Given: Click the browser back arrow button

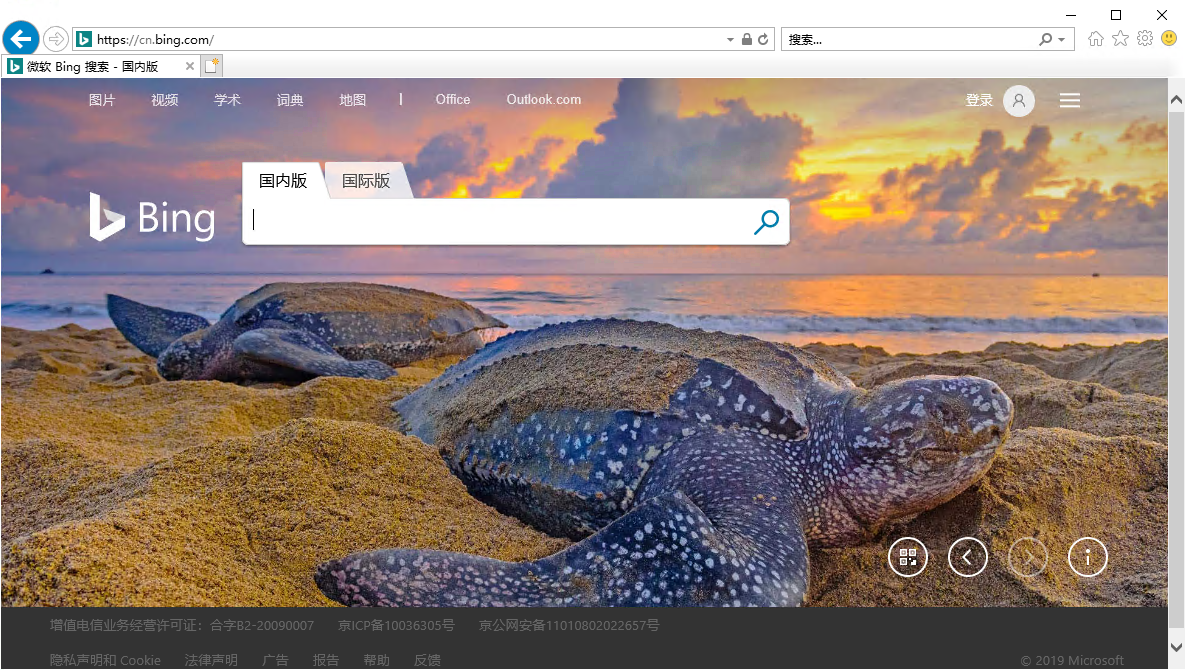Looking at the screenshot, I should 21,39.
